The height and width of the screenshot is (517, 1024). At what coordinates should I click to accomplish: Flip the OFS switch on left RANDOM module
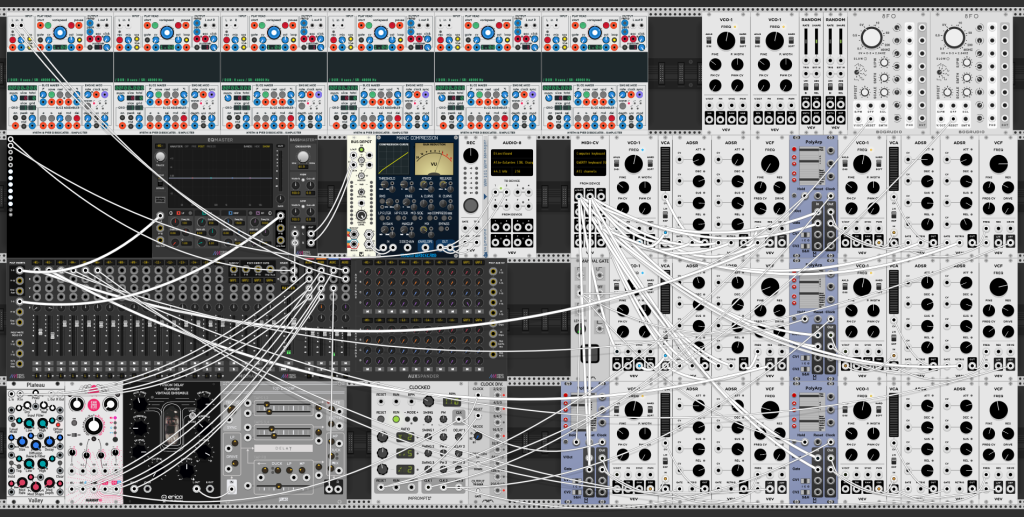click(806, 87)
